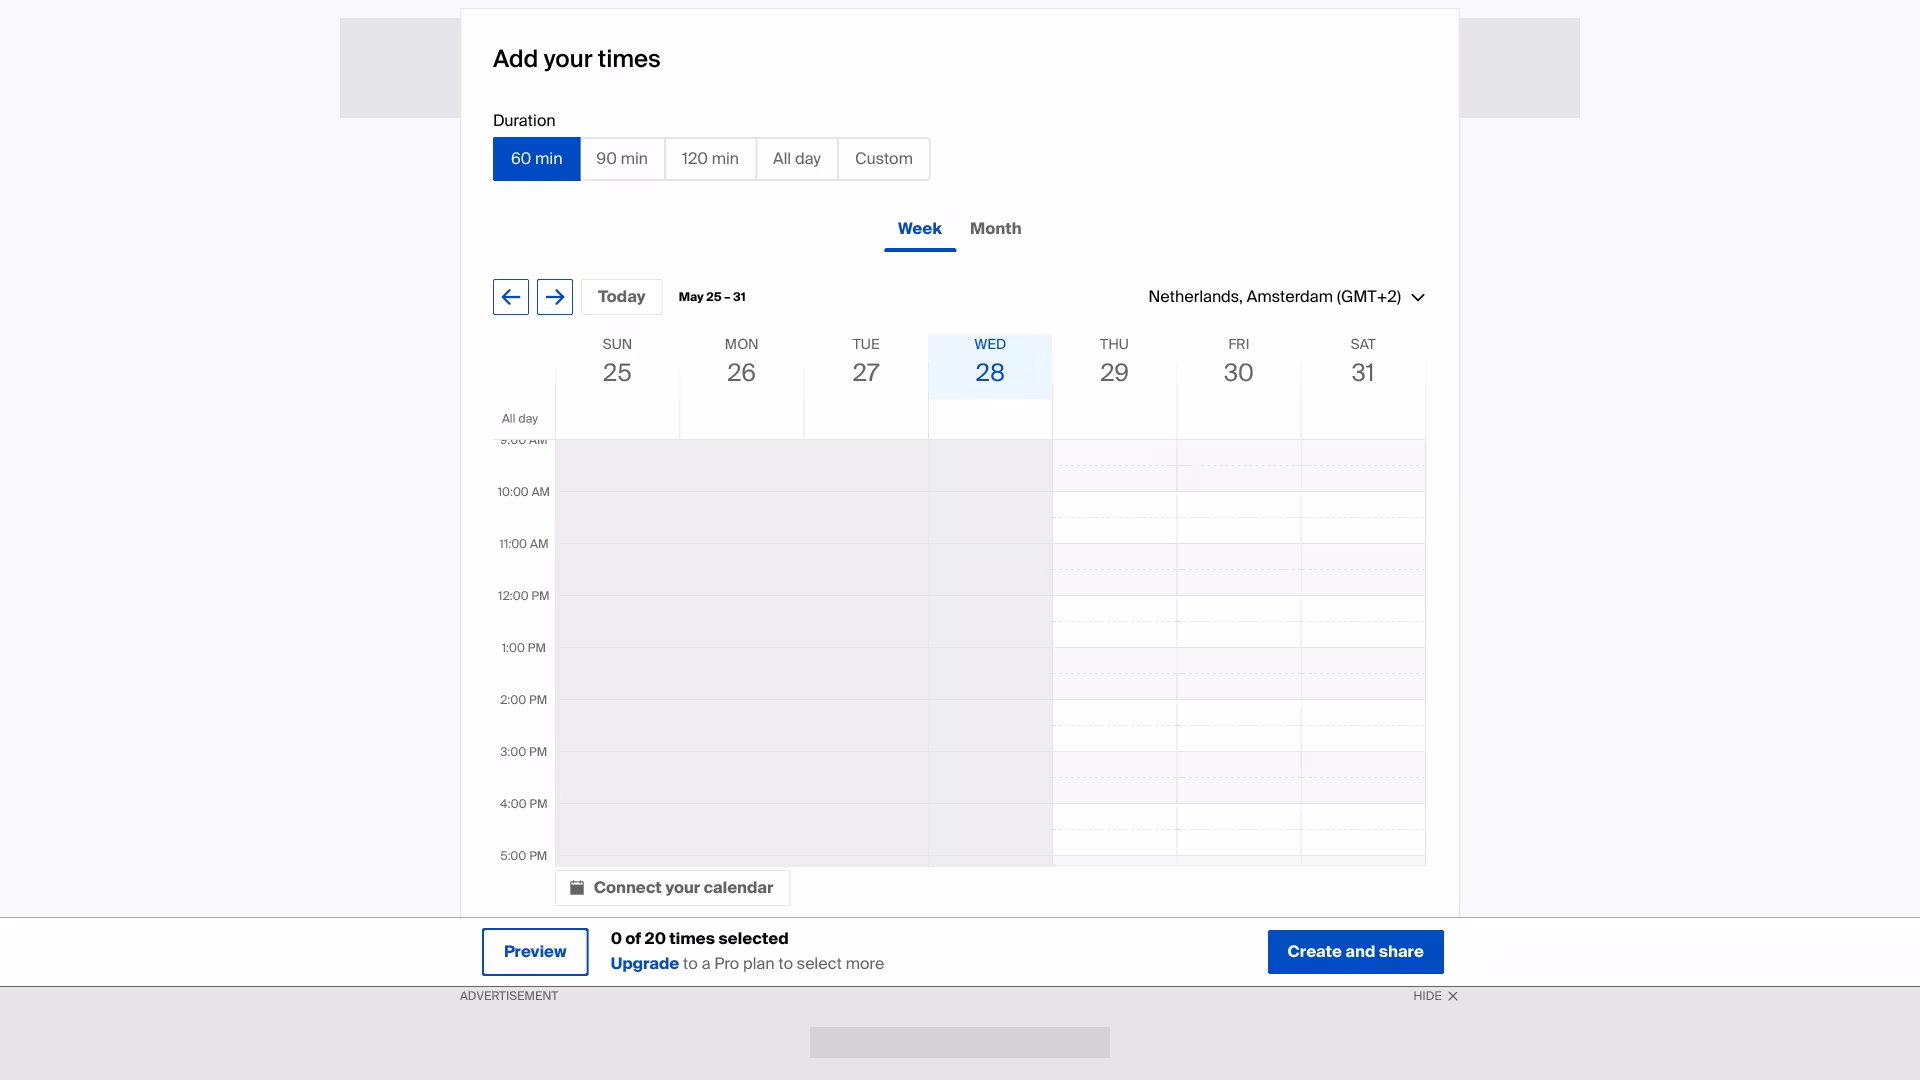Click the ADVERTISEMENT label

pyautogui.click(x=509, y=996)
